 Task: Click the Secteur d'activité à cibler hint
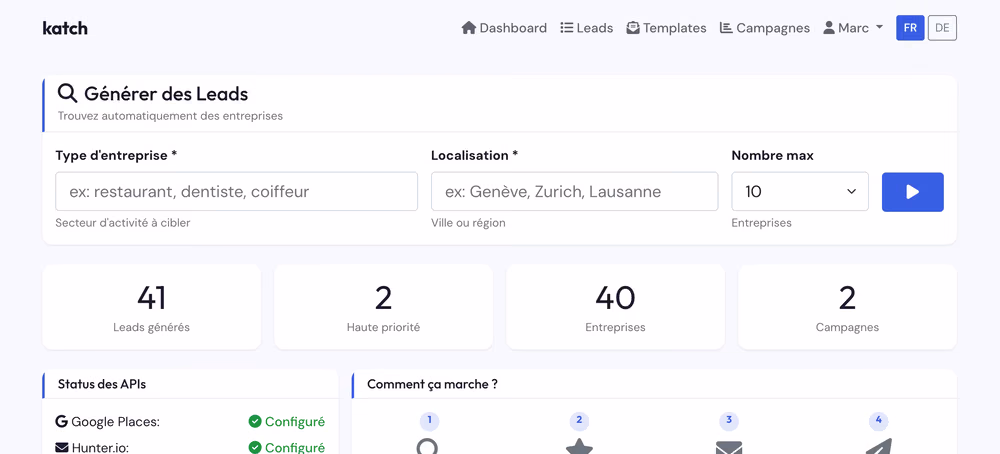pyautogui.click(x=122, y=223)
